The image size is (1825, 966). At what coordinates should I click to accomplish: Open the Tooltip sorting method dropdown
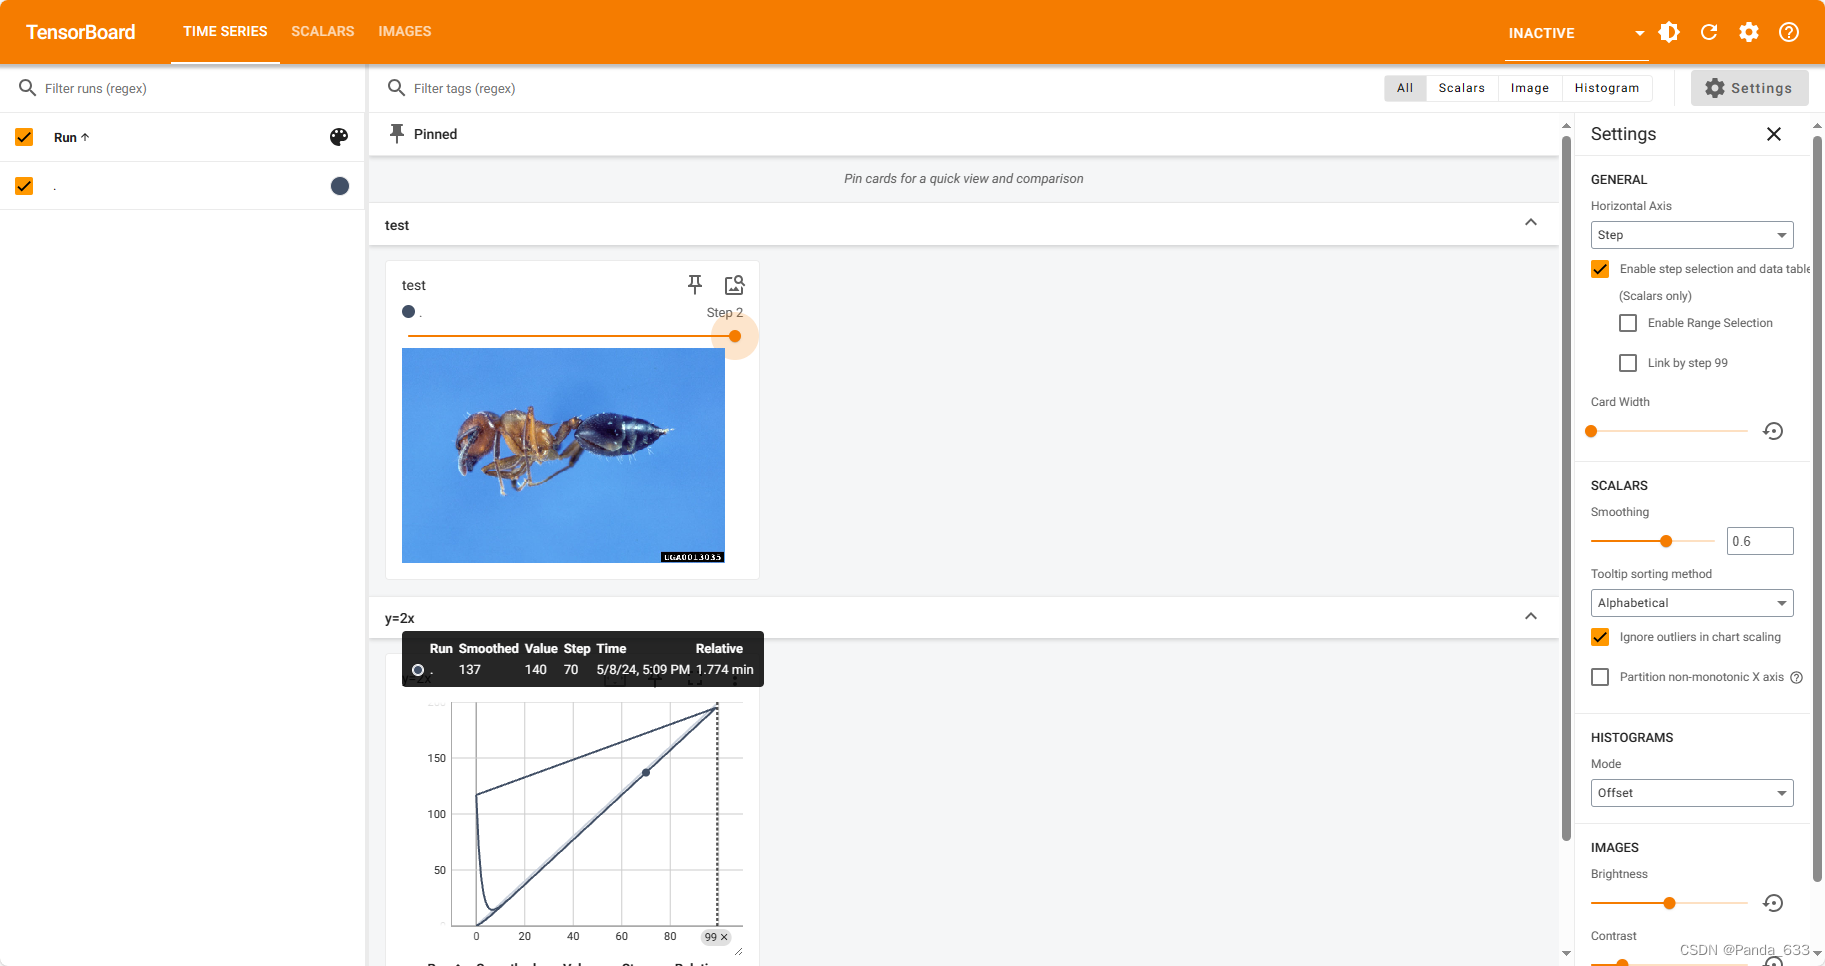pyautogui.click(x=1692, y=603)
